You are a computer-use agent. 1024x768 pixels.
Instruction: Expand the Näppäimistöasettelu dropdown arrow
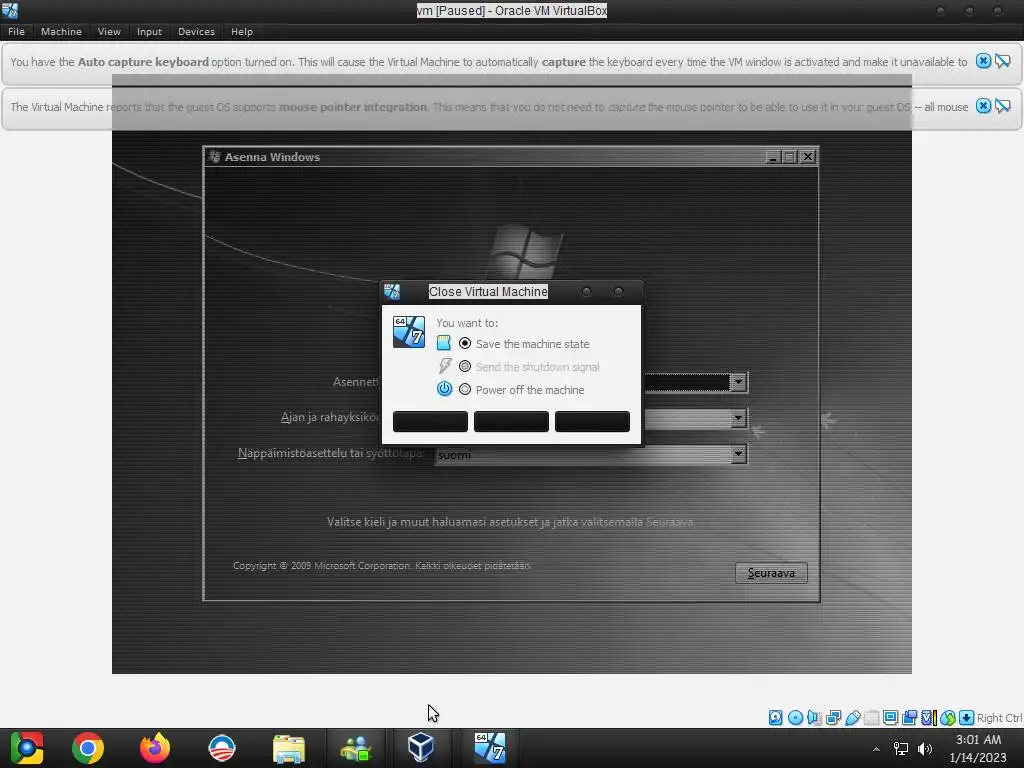738,454
